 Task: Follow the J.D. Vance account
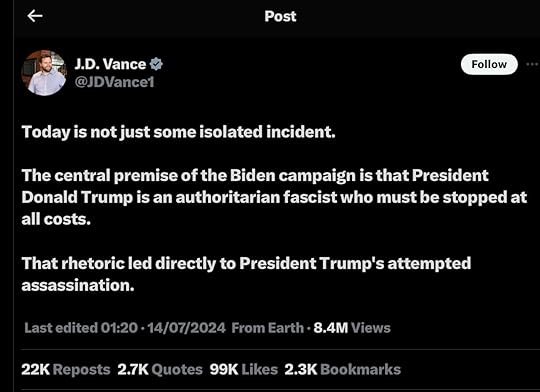(489, 64)
